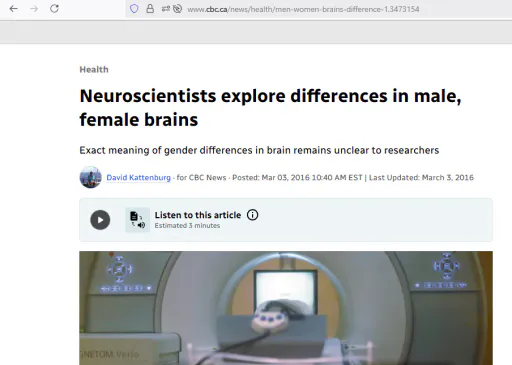This screenshot has height=365, width=512.
Task: Open the MRI scanner article image
Action: point(286,308)
